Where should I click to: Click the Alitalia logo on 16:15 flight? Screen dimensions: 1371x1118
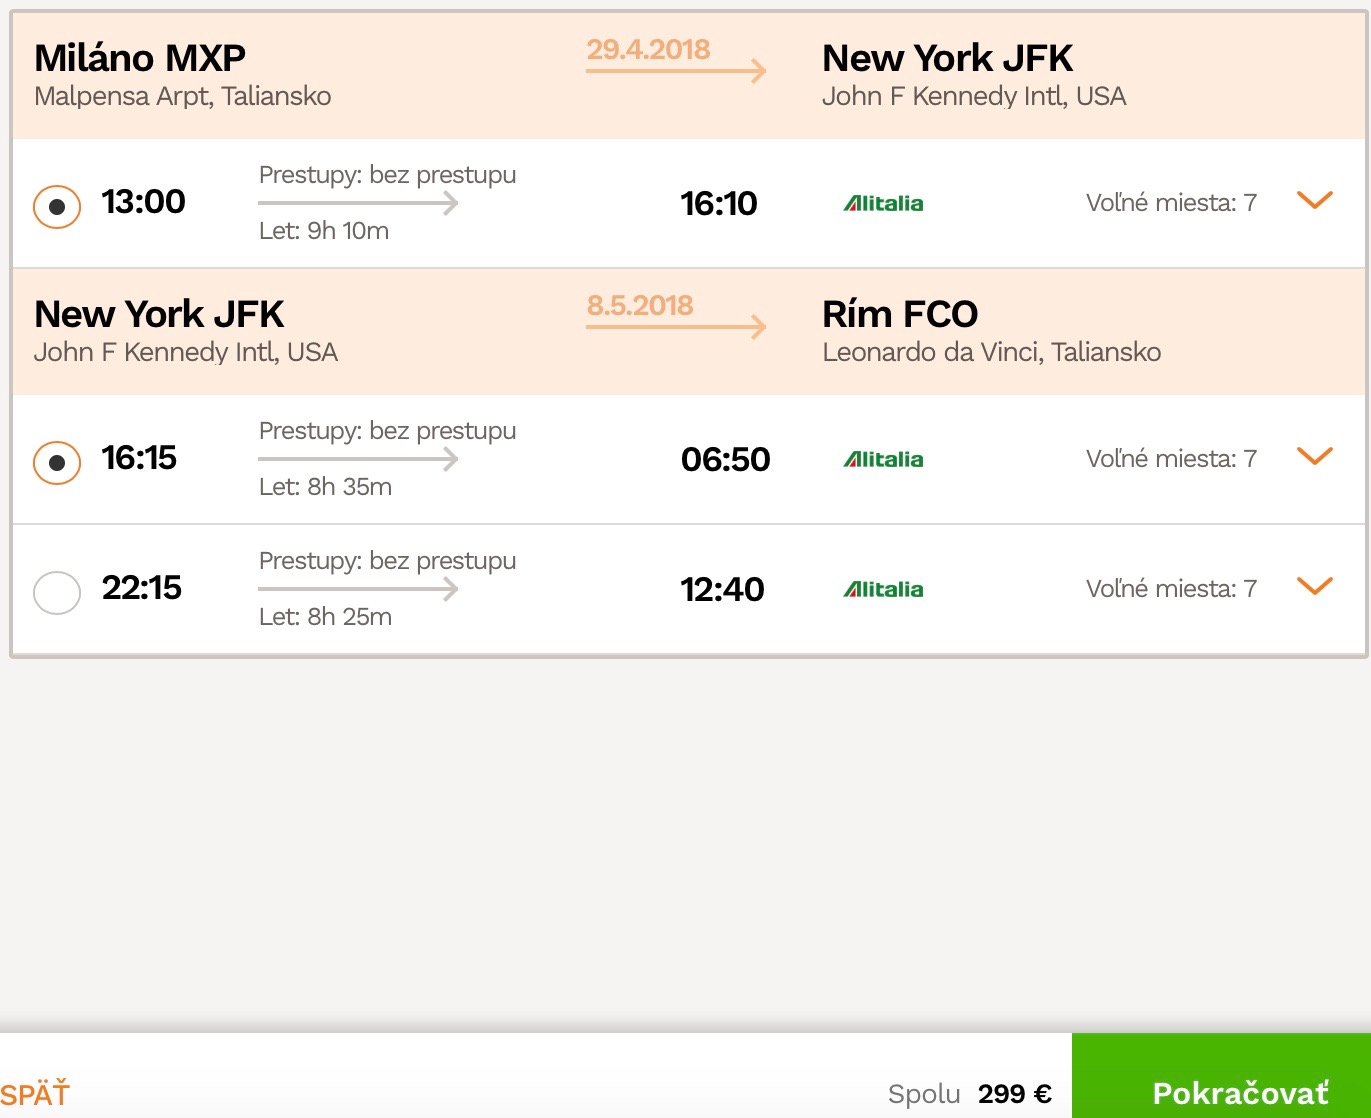883,459
